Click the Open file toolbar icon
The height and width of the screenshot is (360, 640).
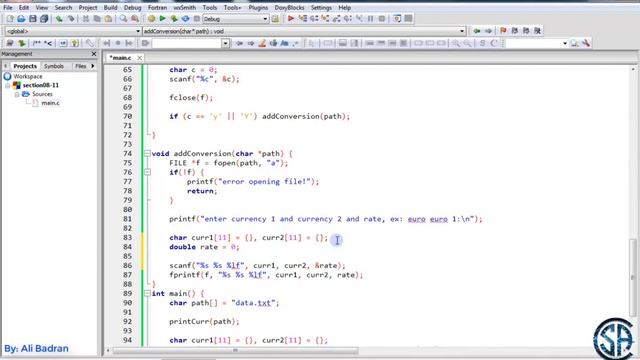[21, 19]
